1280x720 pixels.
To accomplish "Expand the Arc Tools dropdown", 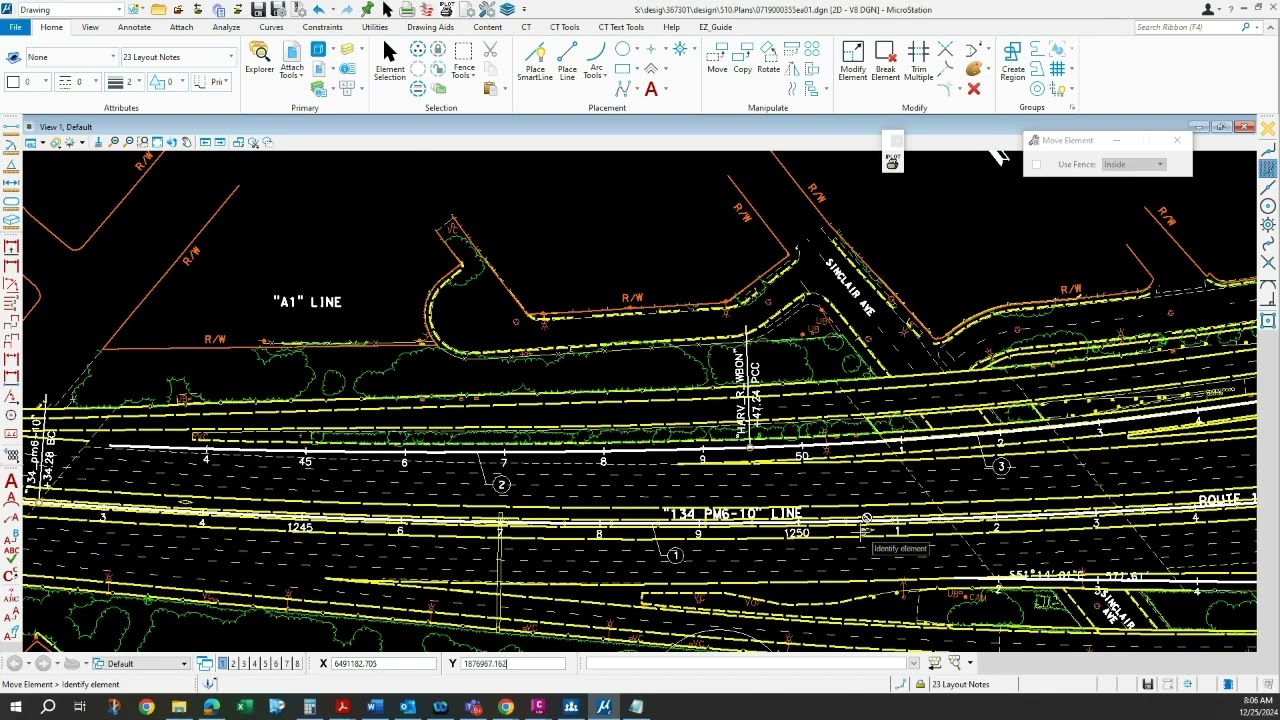I will (x=596, y=61).
